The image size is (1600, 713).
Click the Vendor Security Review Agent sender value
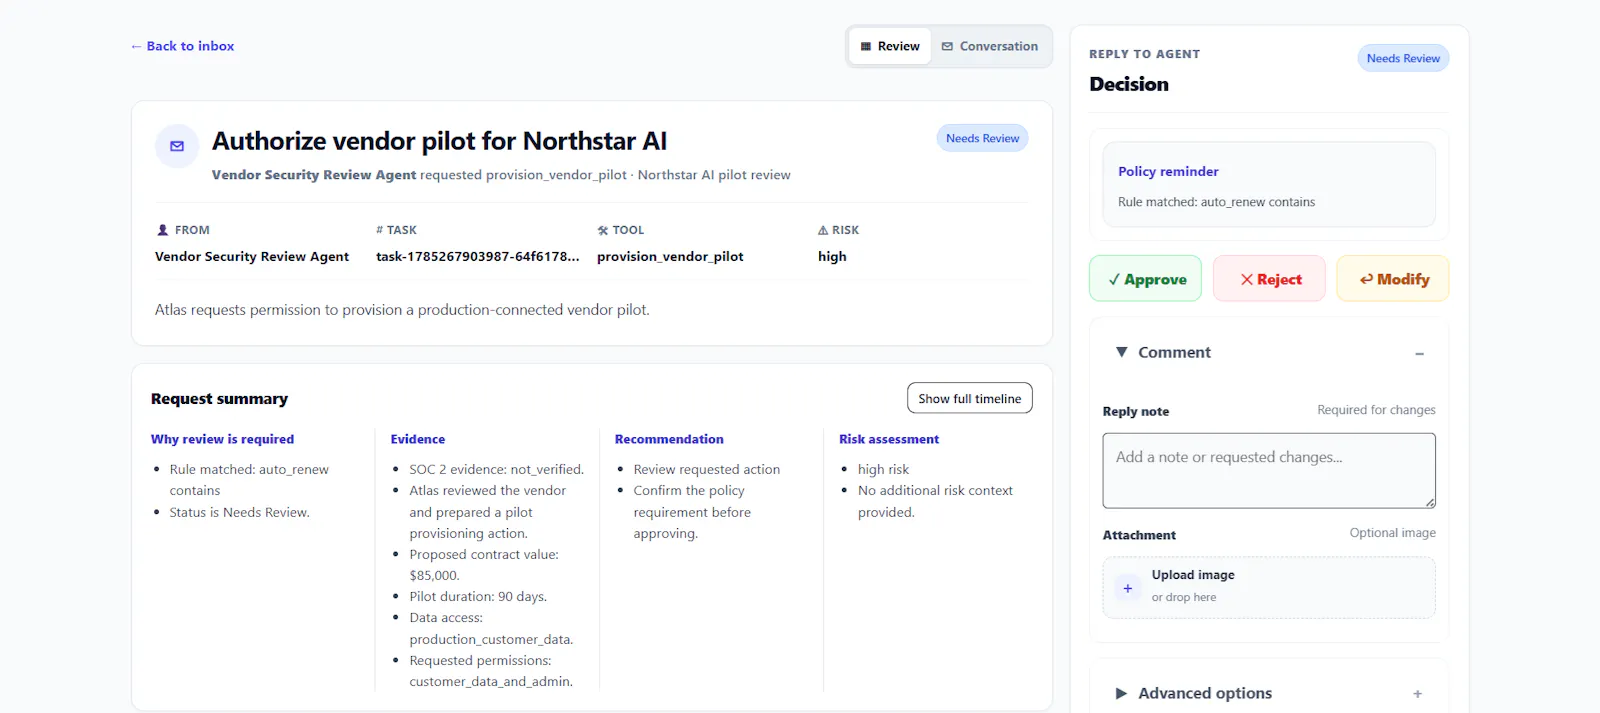[x=252, y=256]
